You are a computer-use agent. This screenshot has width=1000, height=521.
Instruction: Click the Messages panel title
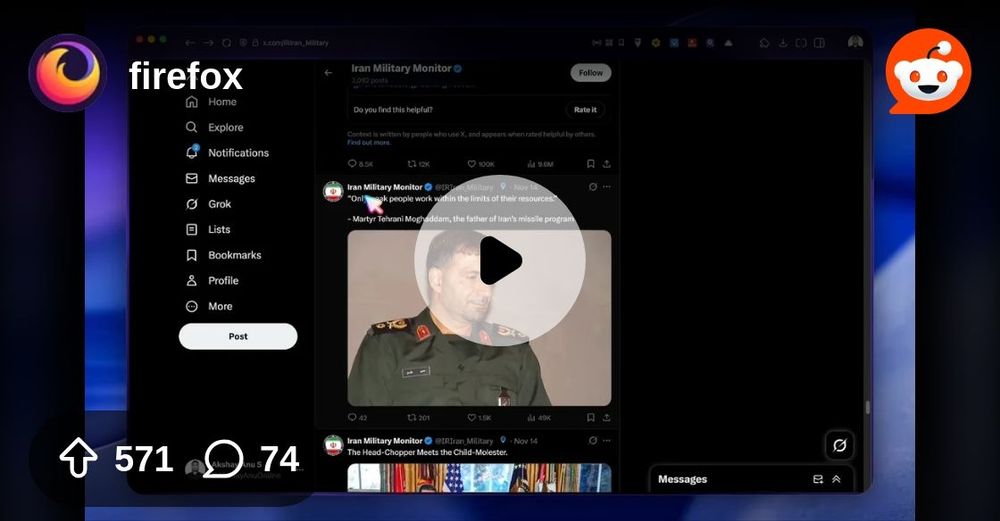682,480
